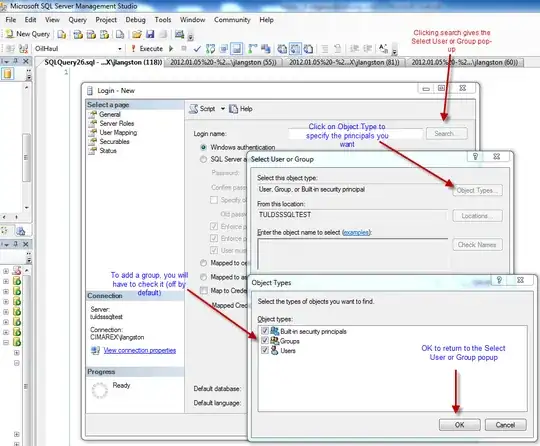Viewport: 540px width, 446px height.
Task: Click the Database Engine Query icon
Action: click(x=62, y=34)
